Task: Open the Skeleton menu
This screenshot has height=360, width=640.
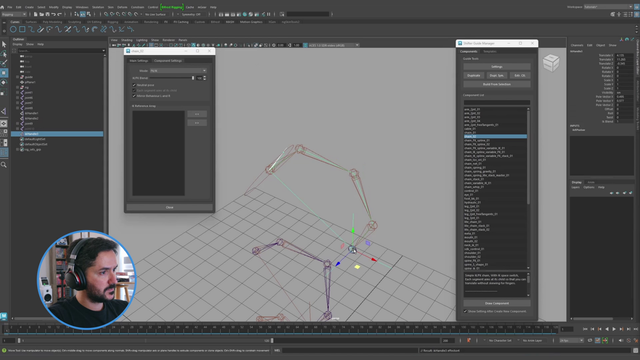Action: pos(98,7)
